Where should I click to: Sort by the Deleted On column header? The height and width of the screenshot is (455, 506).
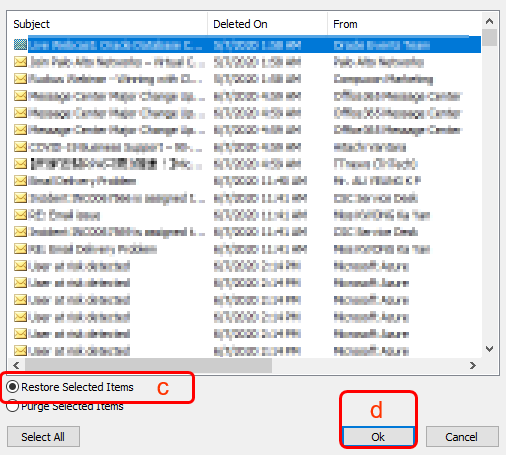click(267, 24)
